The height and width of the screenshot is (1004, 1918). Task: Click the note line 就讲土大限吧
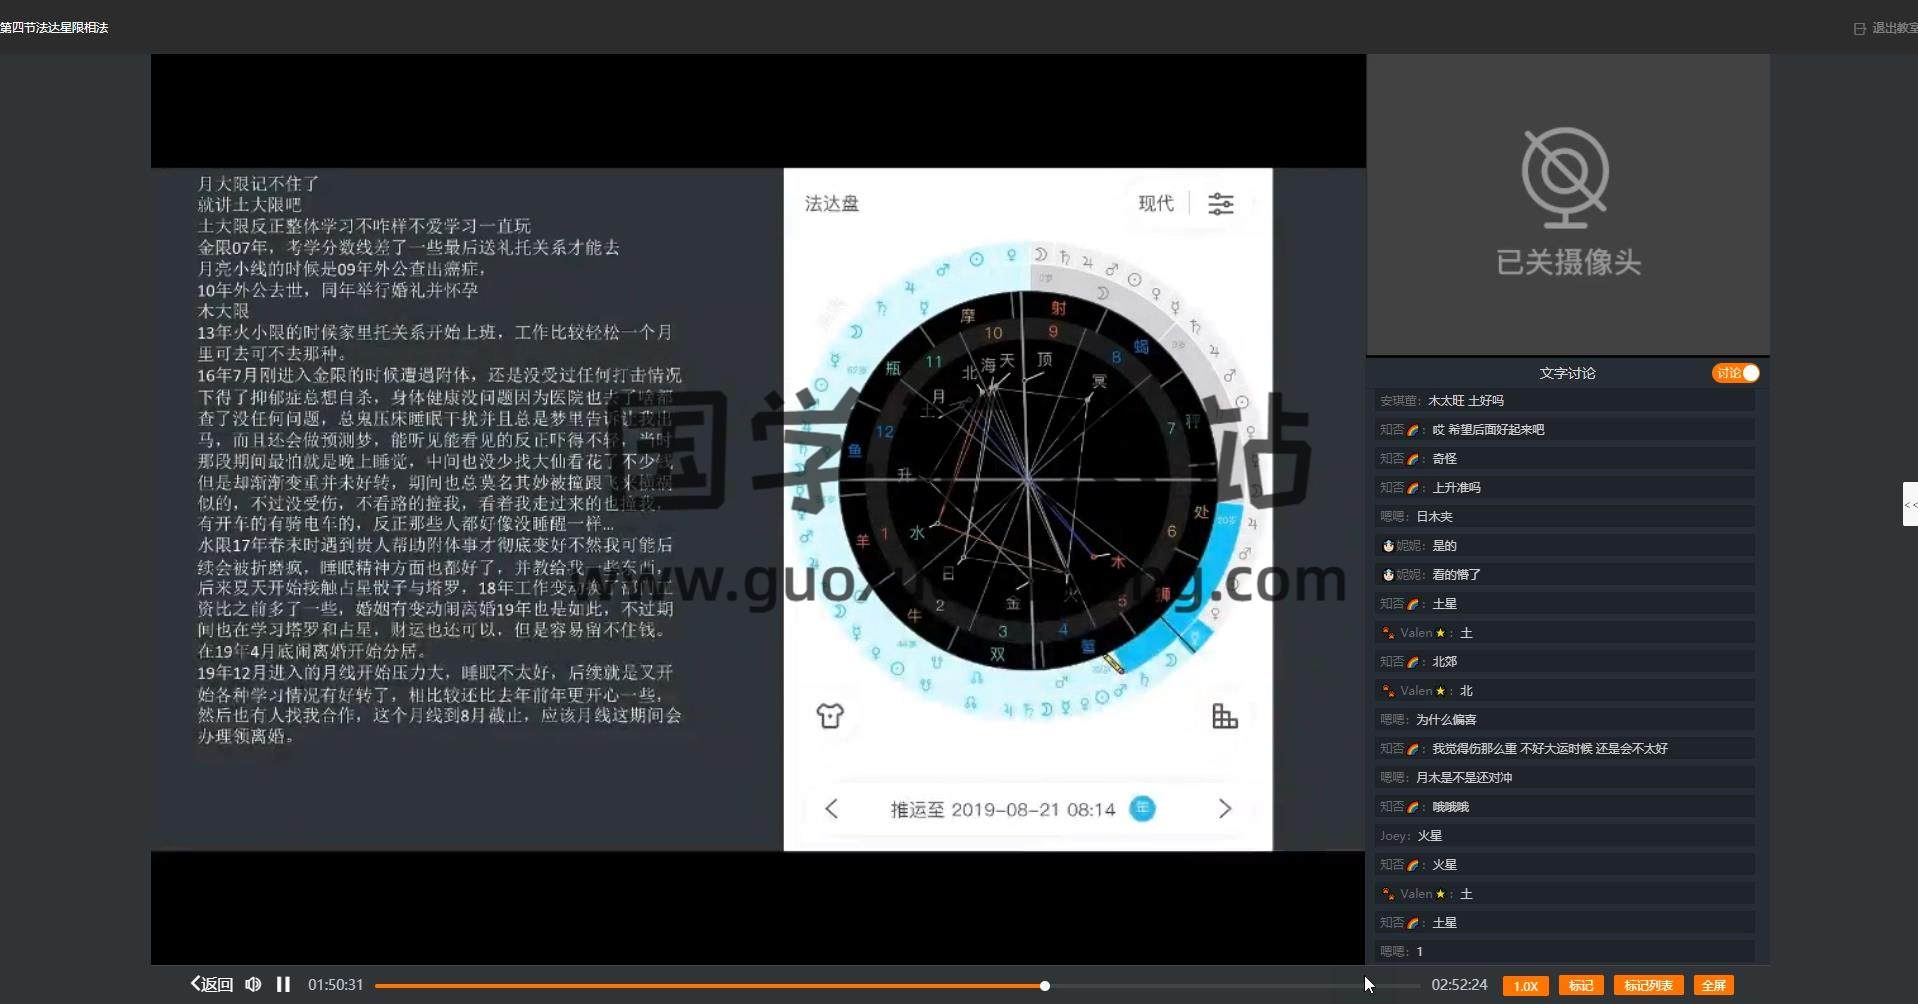click(249, 205)
